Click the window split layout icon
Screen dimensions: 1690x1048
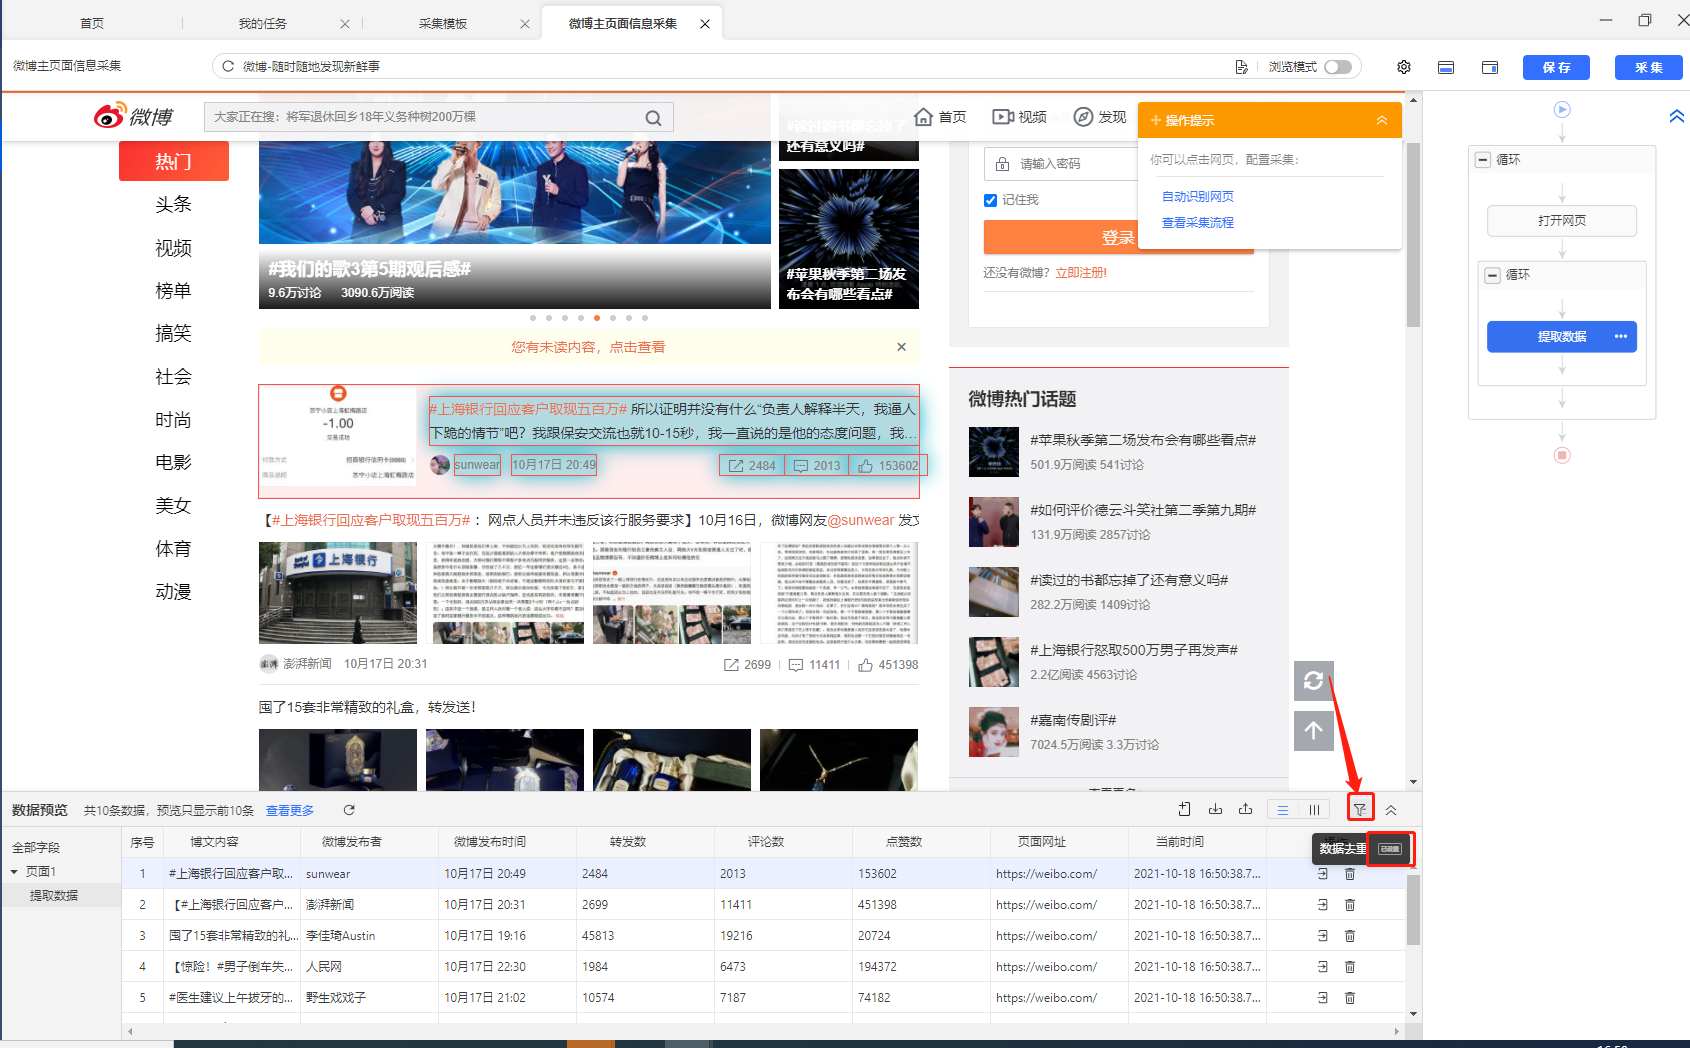(x=1490, y=67)
